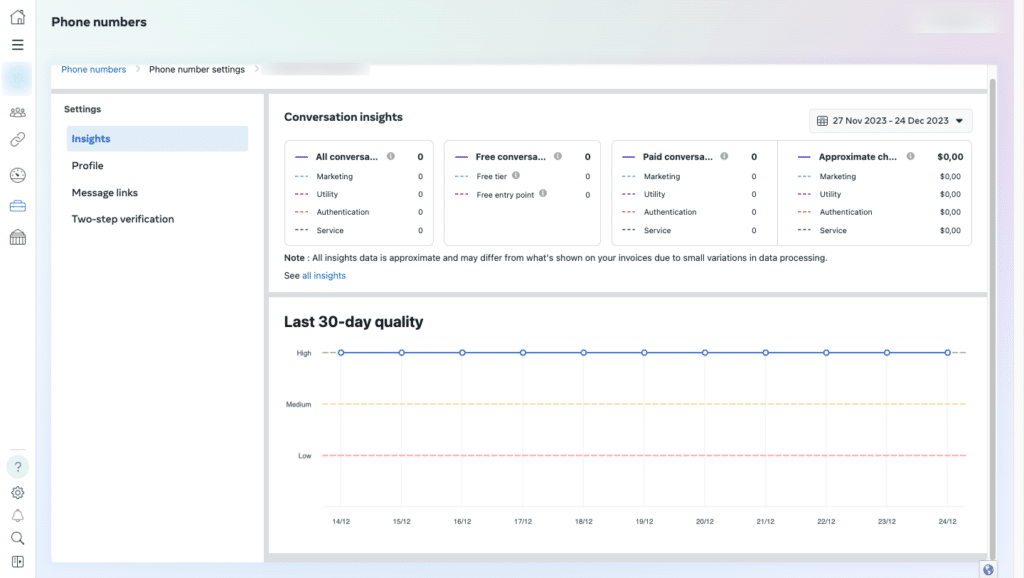This screenshot has width=1024, height=578.
Task: Open the date range dropdown
Action: (x=890, y=121)
